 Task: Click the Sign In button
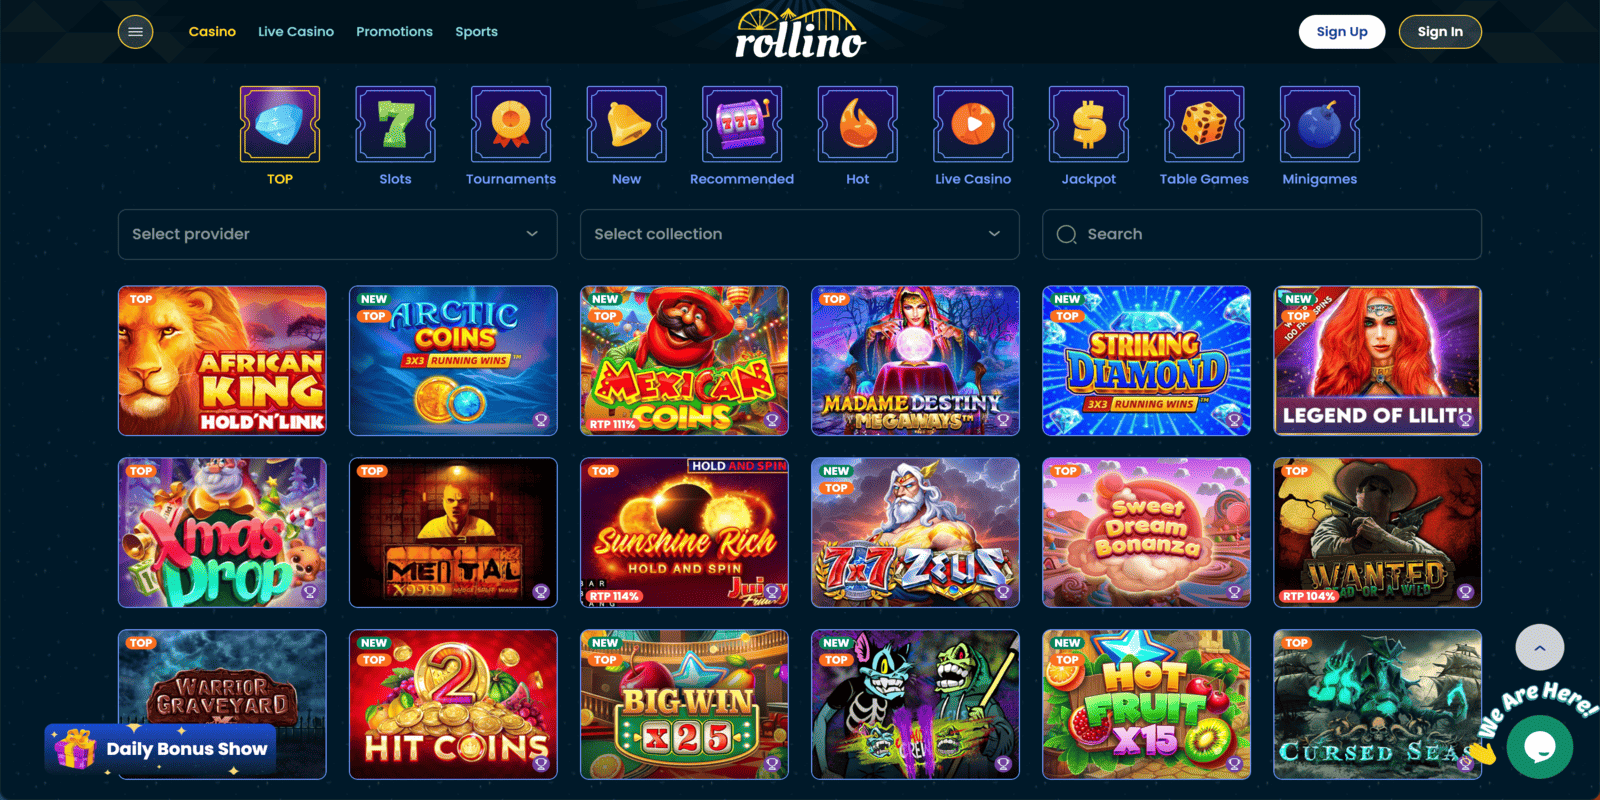1440,32
